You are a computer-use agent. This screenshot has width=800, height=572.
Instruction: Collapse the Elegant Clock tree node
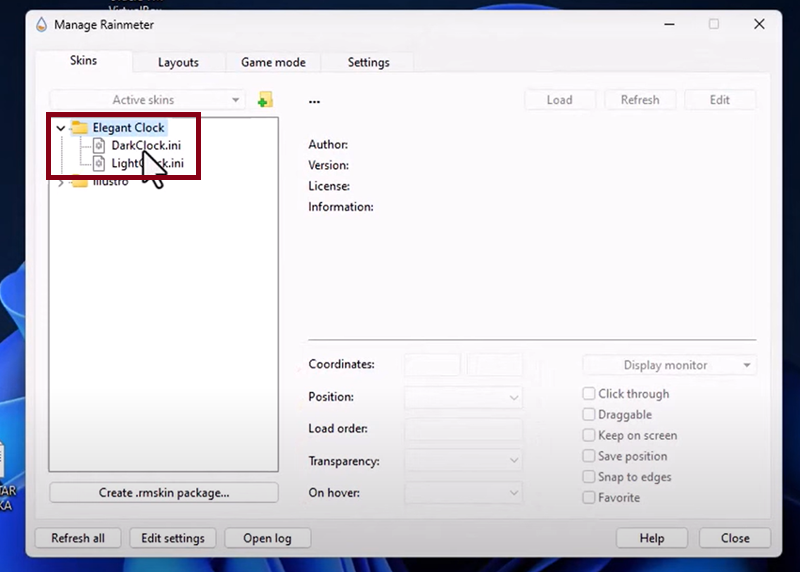(61, 128)
